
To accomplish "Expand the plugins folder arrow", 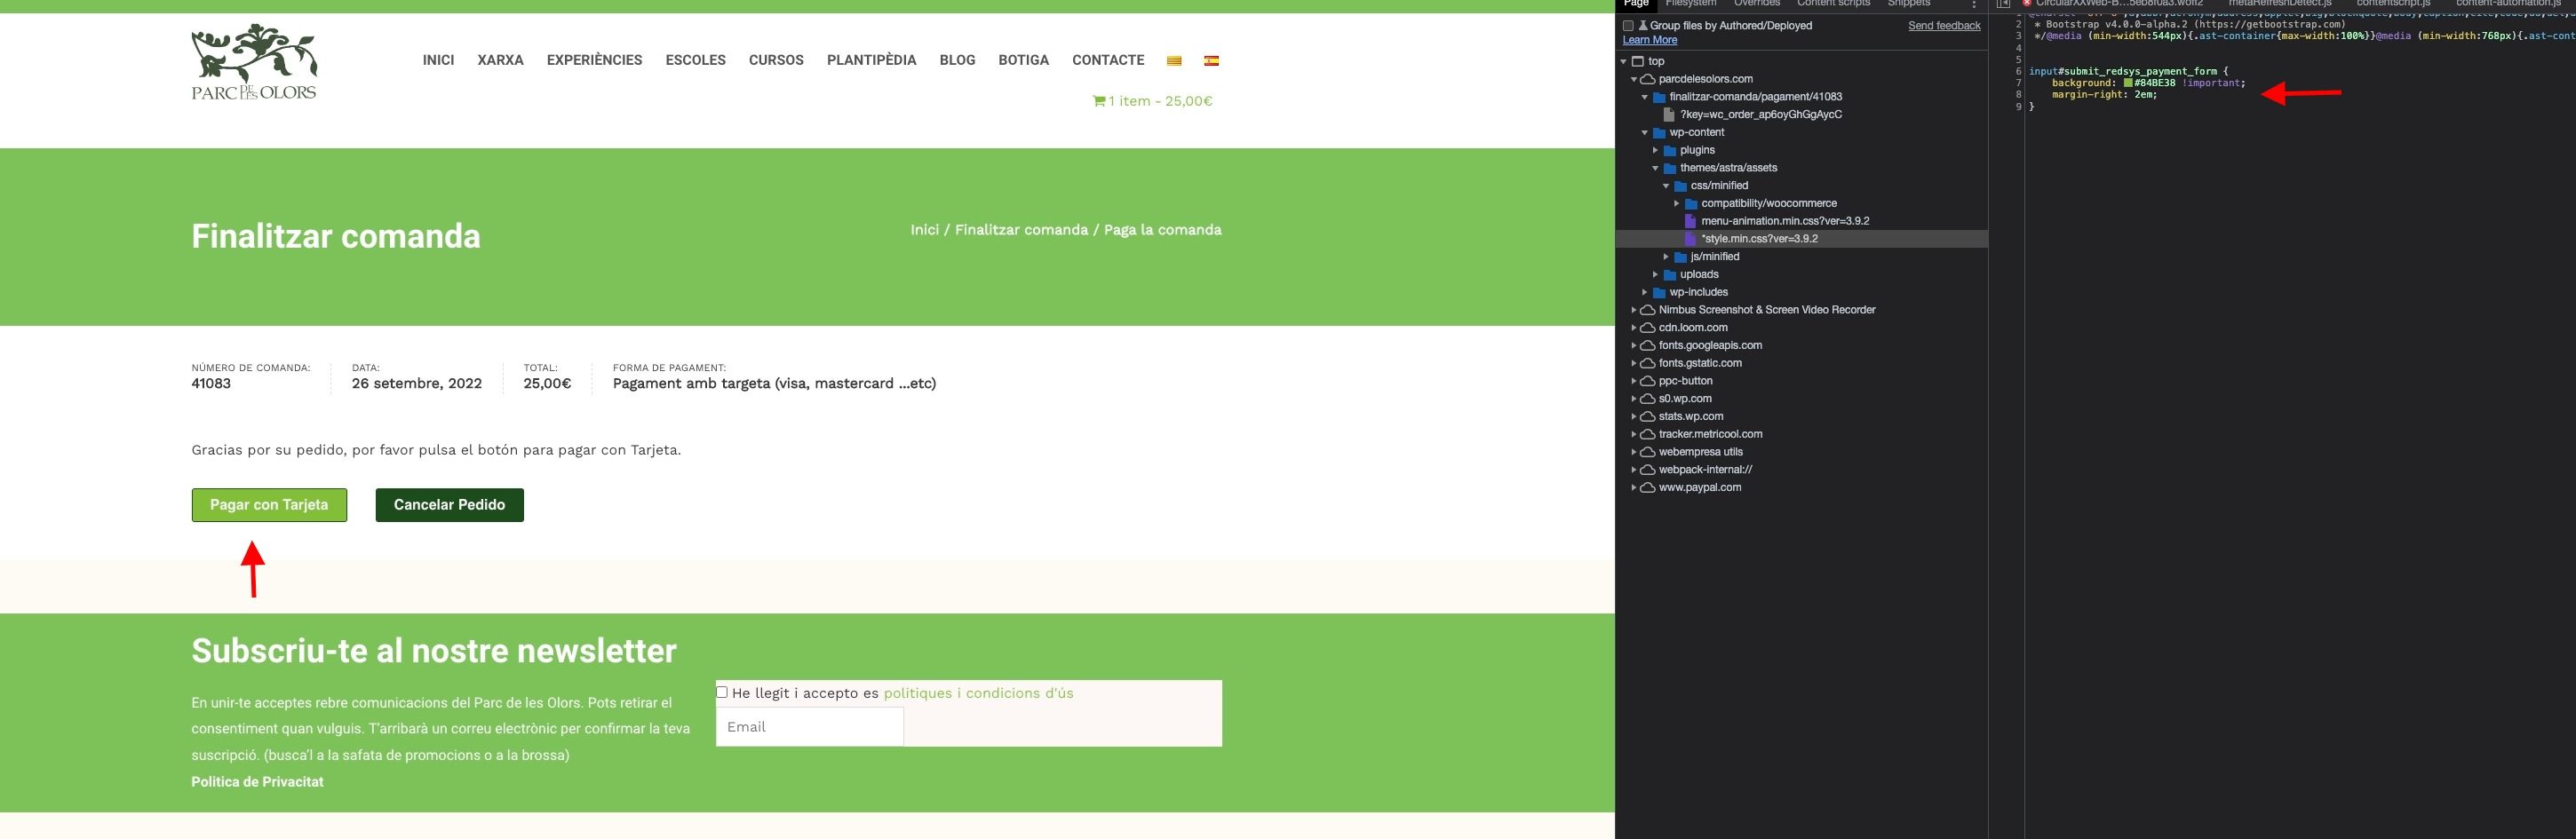I will [x=1656, y=150].
